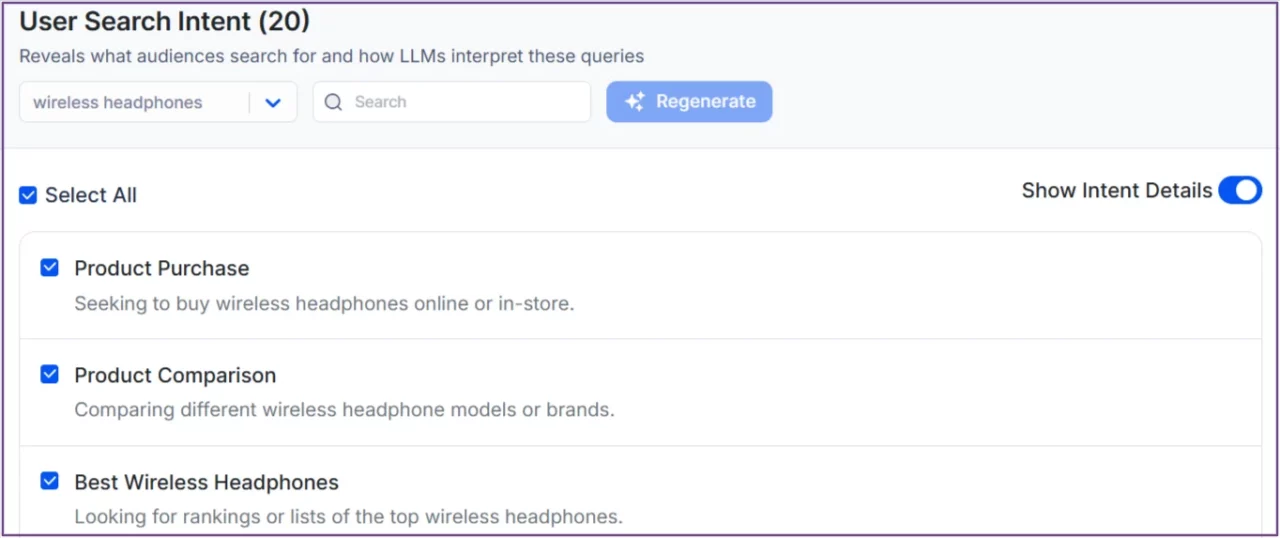Uncheck the Product Purchase checkbox
1280x538 pixels.
tap(49, 267)
